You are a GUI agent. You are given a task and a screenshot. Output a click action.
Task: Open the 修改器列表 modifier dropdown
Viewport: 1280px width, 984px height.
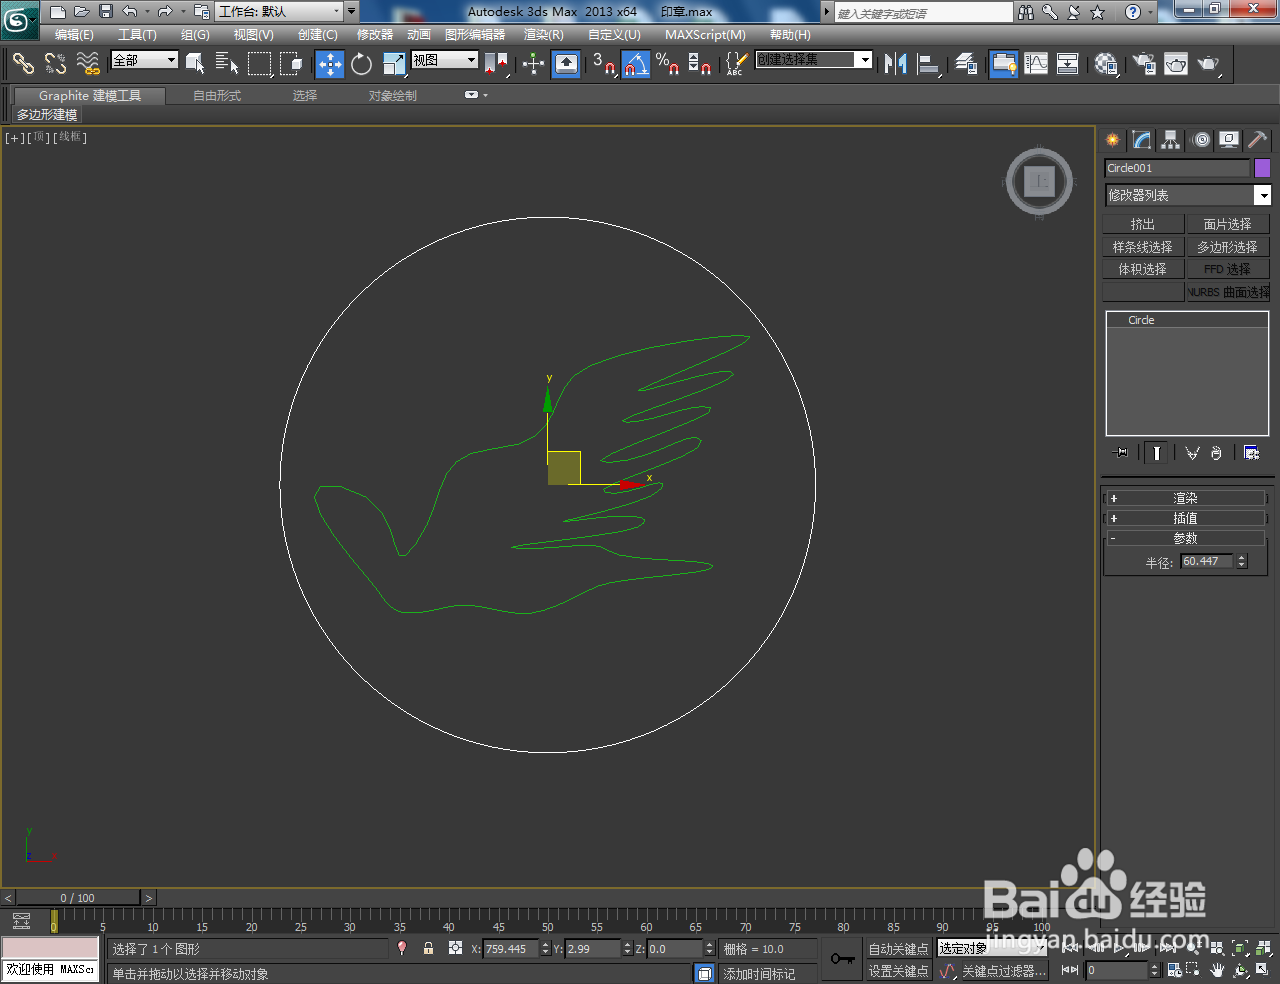(x=1186, y=195)
